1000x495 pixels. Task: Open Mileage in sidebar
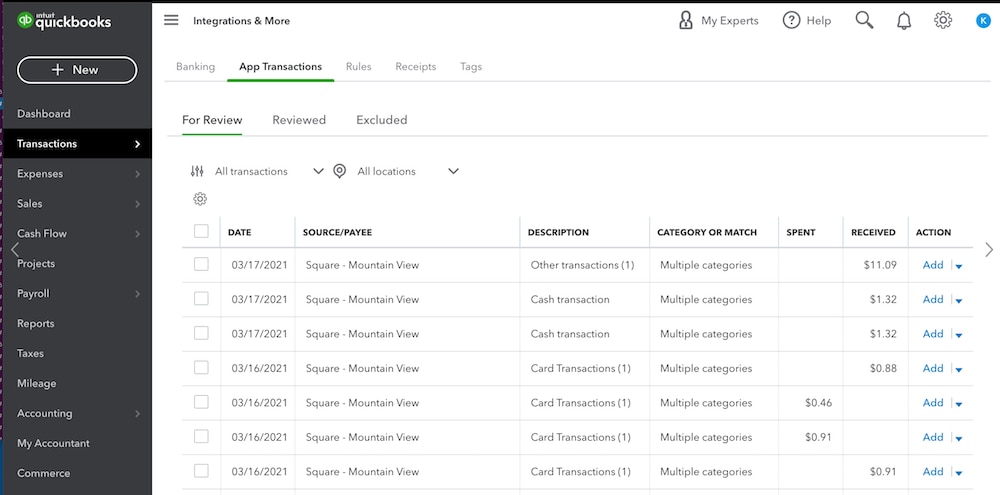[36, 383]
